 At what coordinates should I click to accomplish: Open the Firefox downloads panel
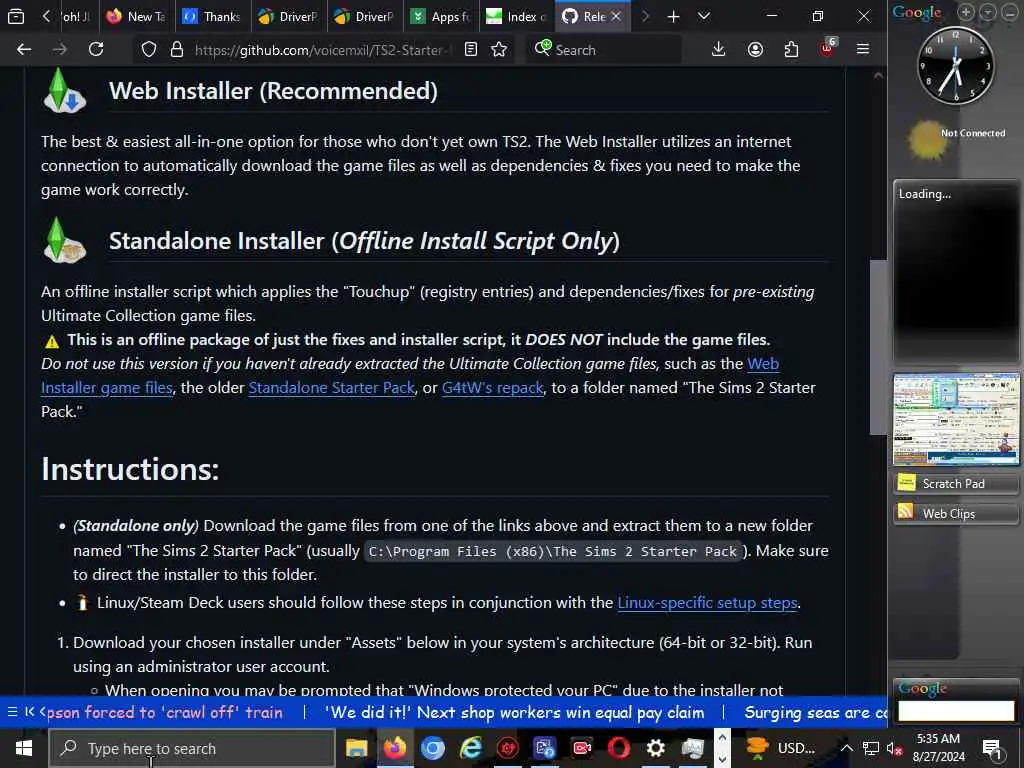click(718, 50)
